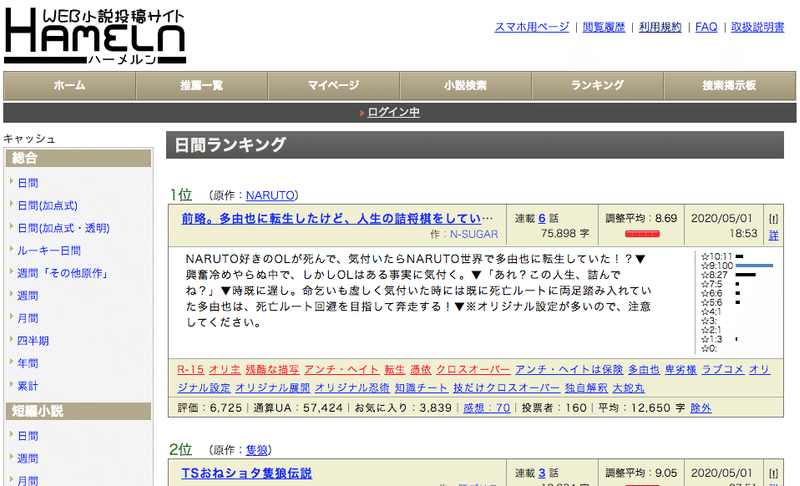Open the 捜索掲示板 navigation tab

[730, 86]
